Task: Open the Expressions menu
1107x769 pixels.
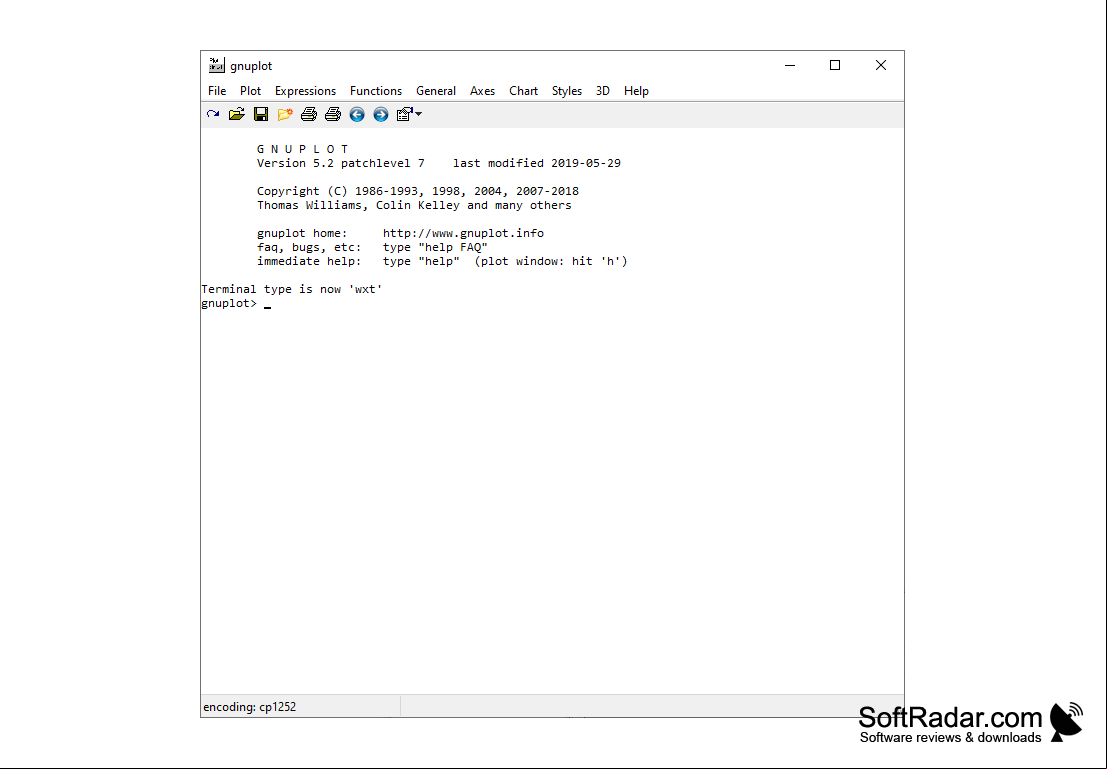Action: pos(305,90)
